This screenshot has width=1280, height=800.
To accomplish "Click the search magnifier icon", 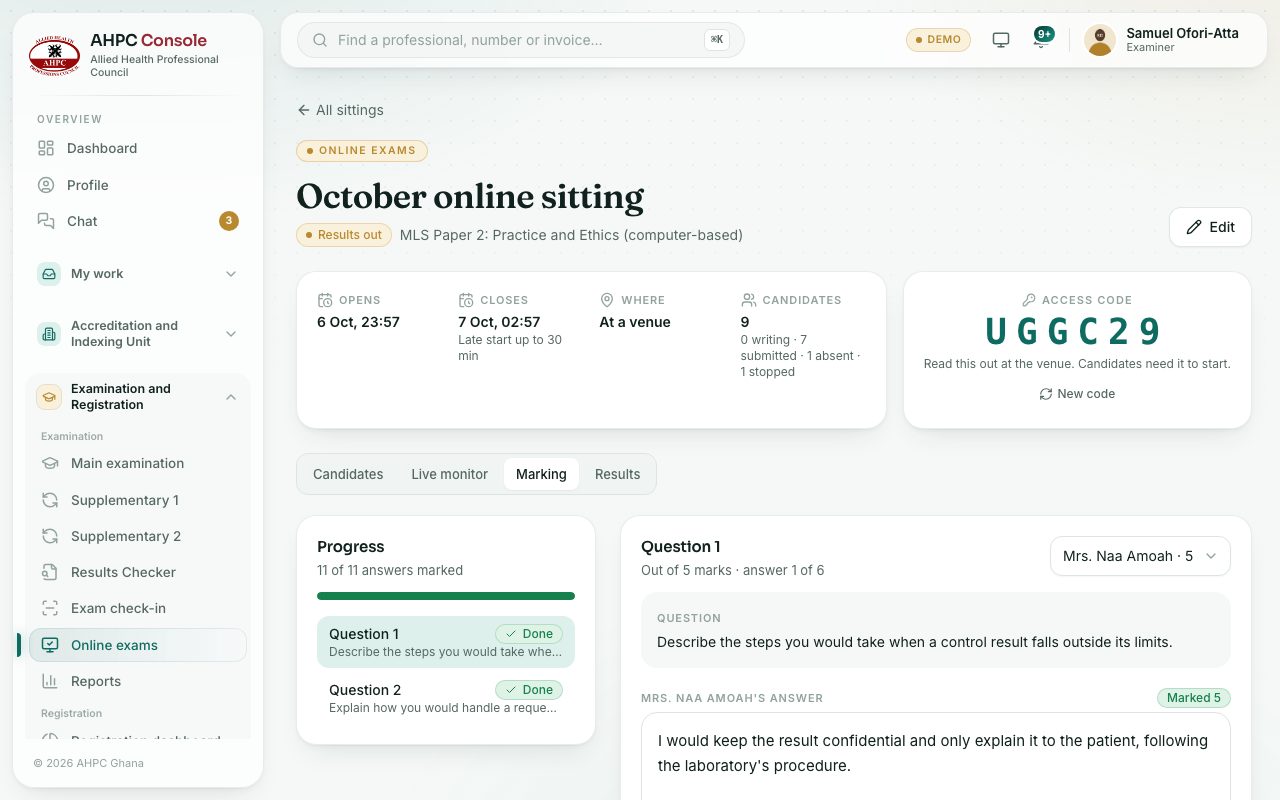I will click(321, 40).
